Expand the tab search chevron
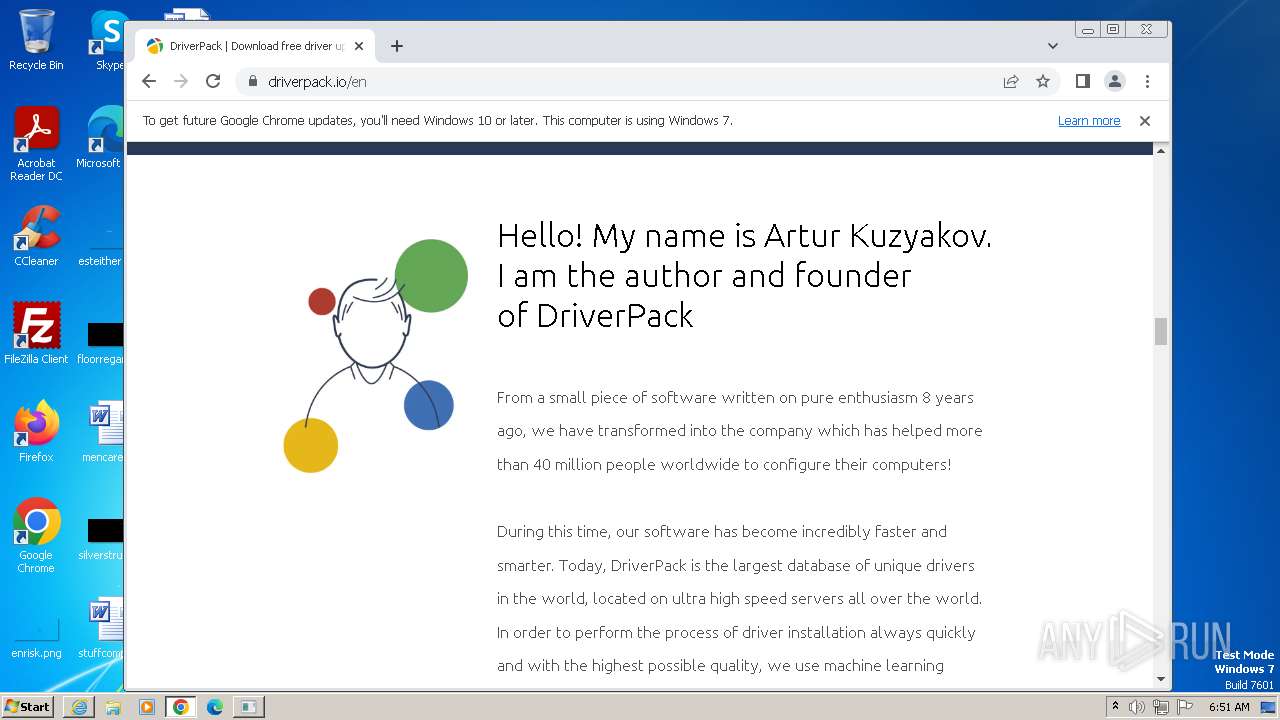1280x720 pixels. (x=1053, y=46)
